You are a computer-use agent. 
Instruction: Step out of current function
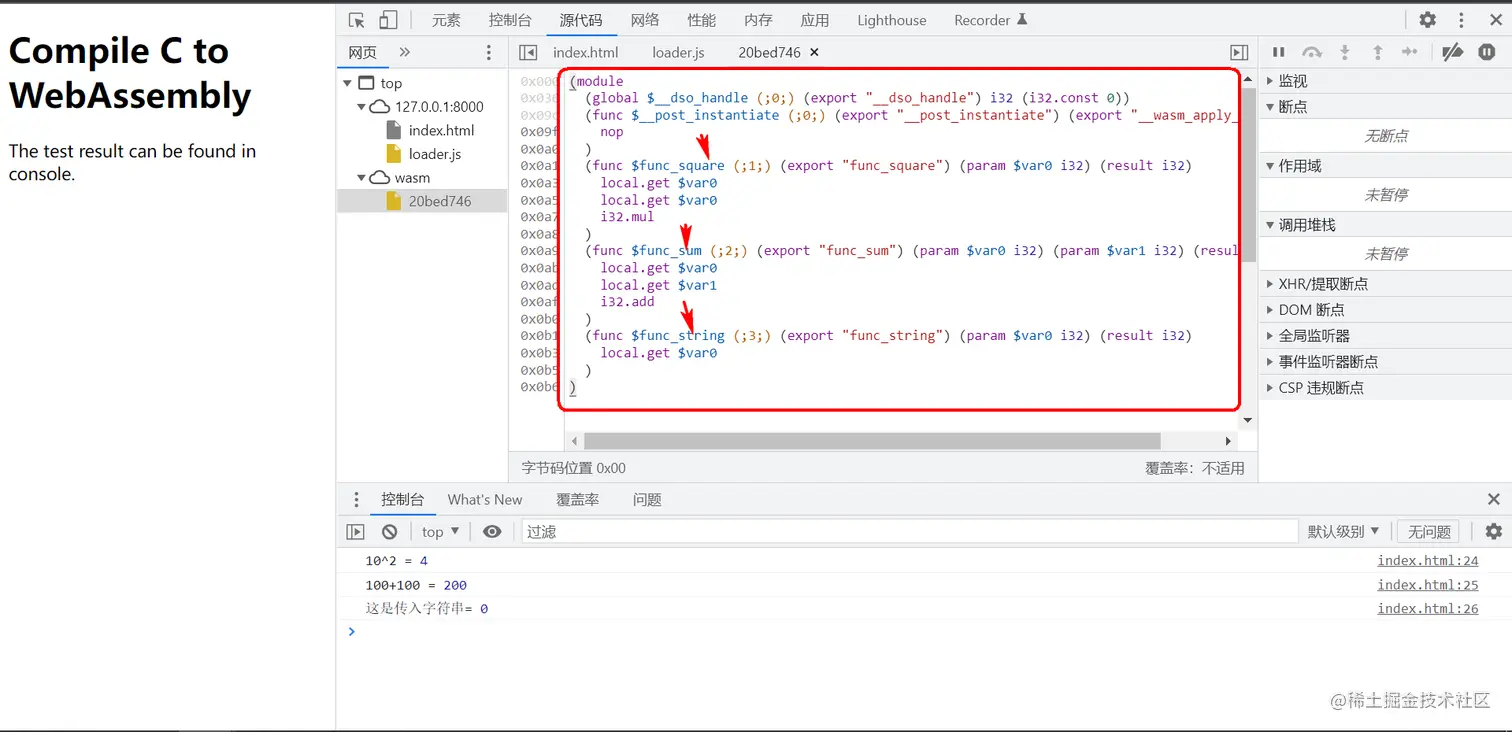(1377, 53)
